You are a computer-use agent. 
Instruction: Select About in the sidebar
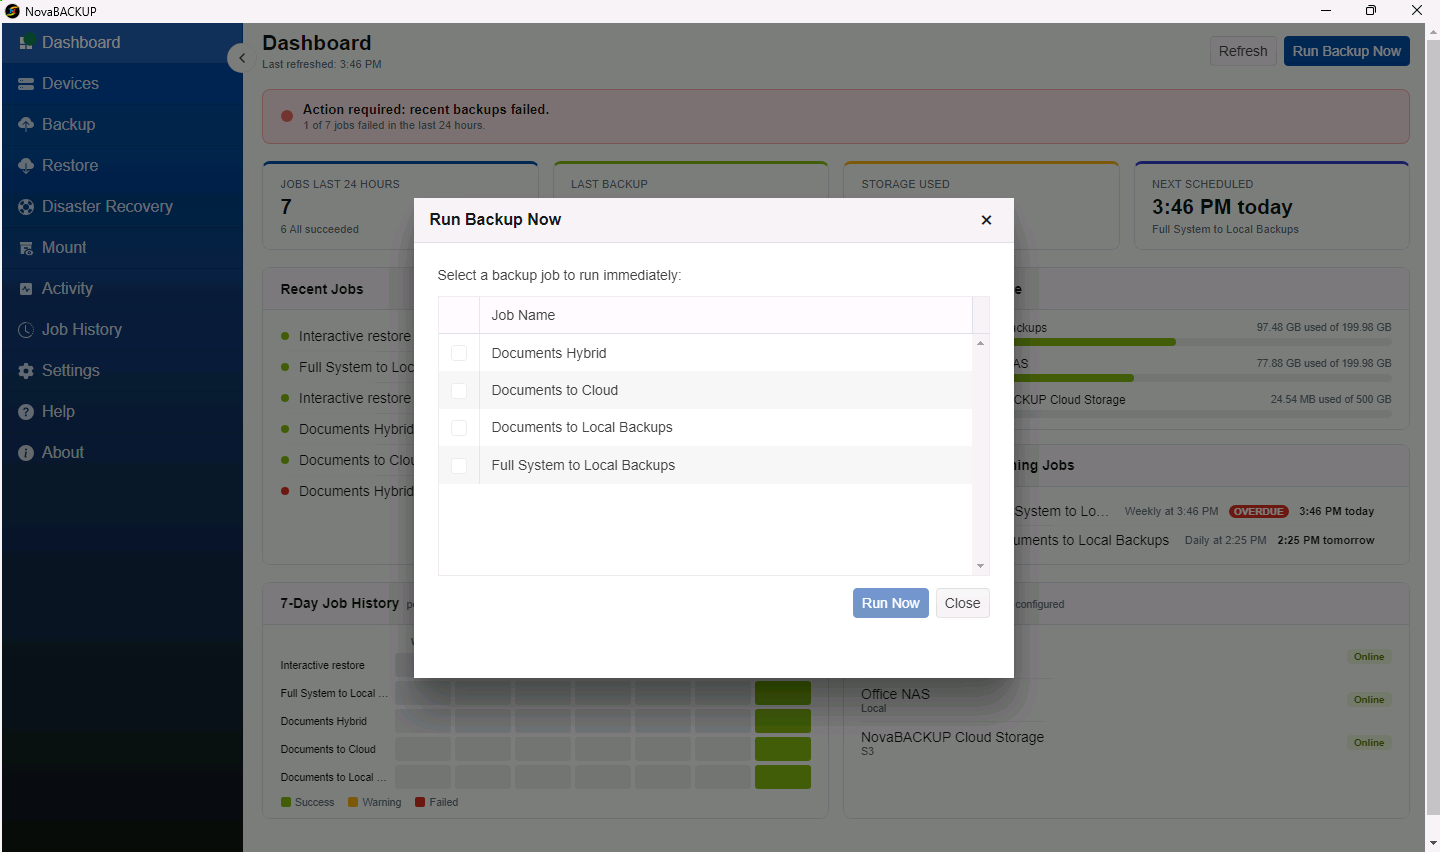(x=122, y=453)
